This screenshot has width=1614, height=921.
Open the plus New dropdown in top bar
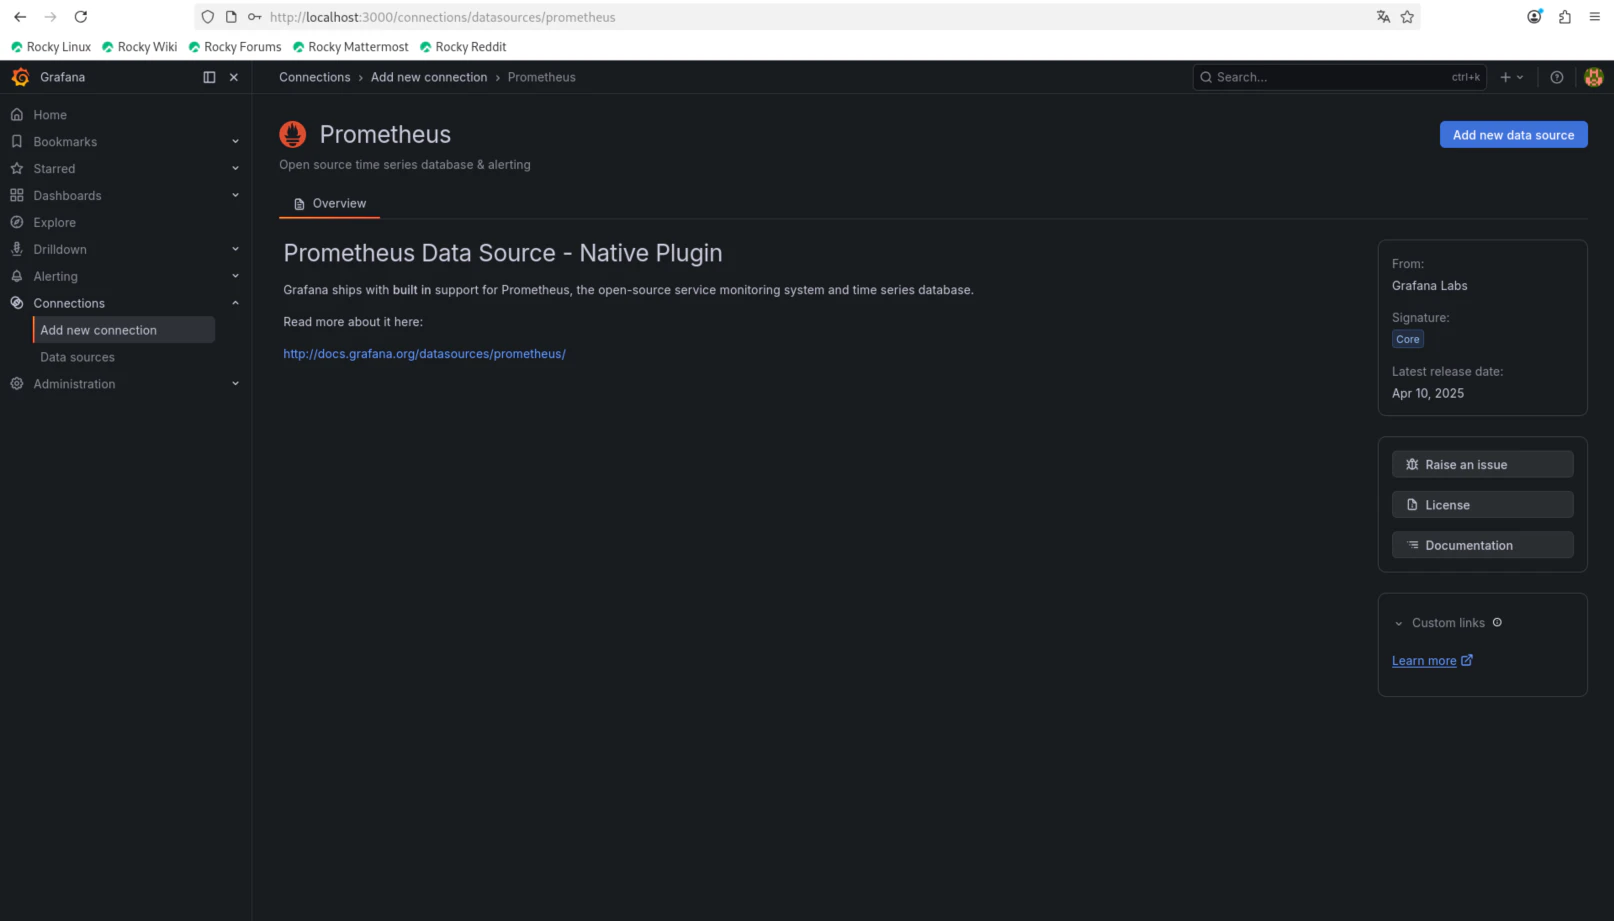tap(1511, 77)
